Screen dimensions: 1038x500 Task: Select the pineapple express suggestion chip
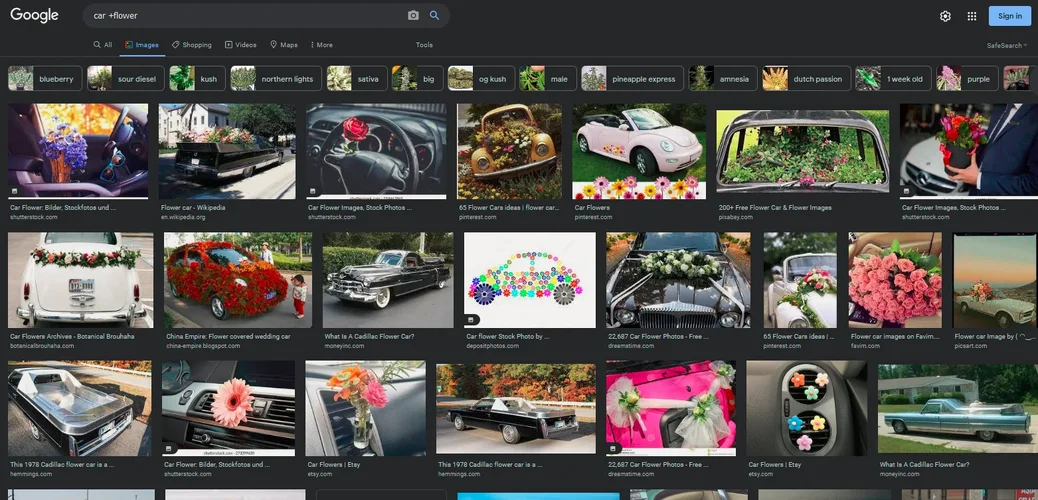(x=632, y=78)
